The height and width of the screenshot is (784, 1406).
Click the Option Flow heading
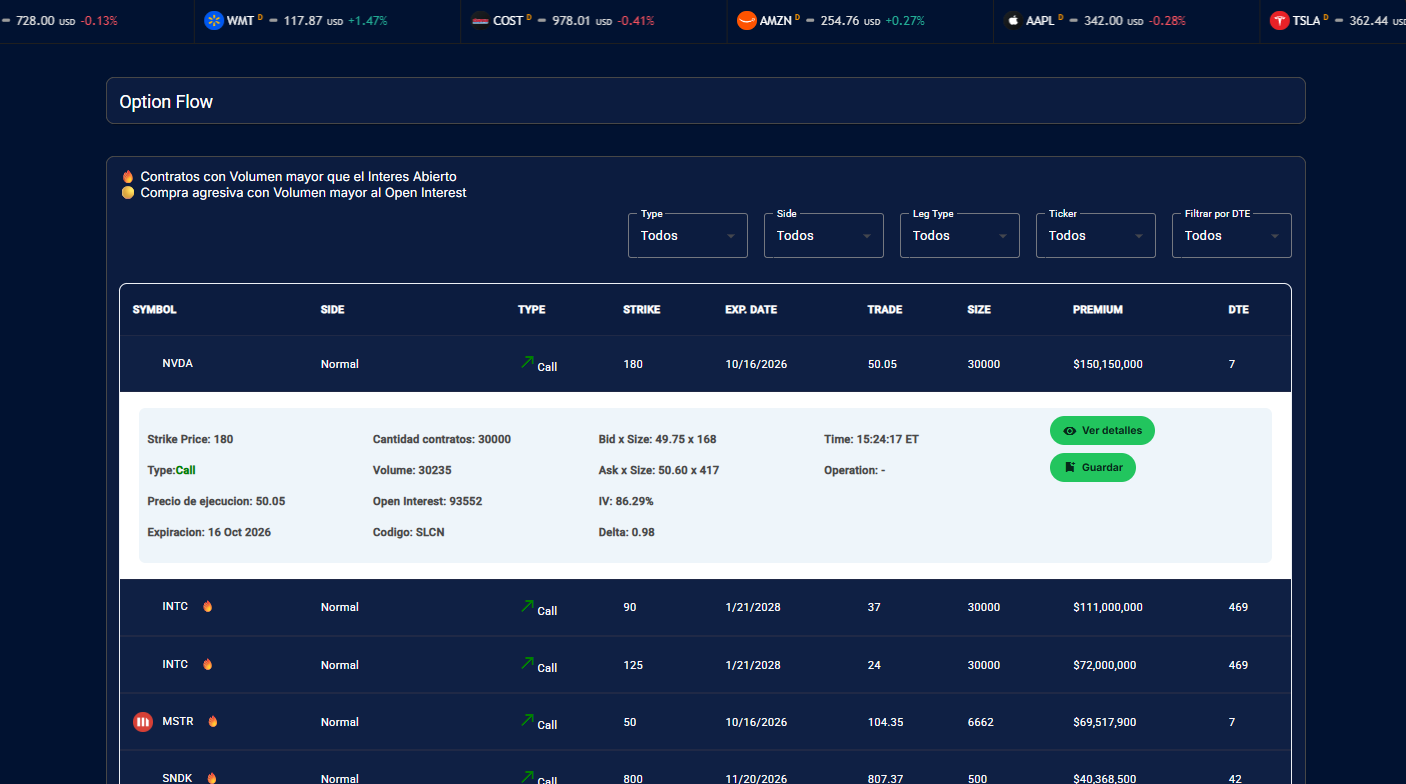click(166, 101)
